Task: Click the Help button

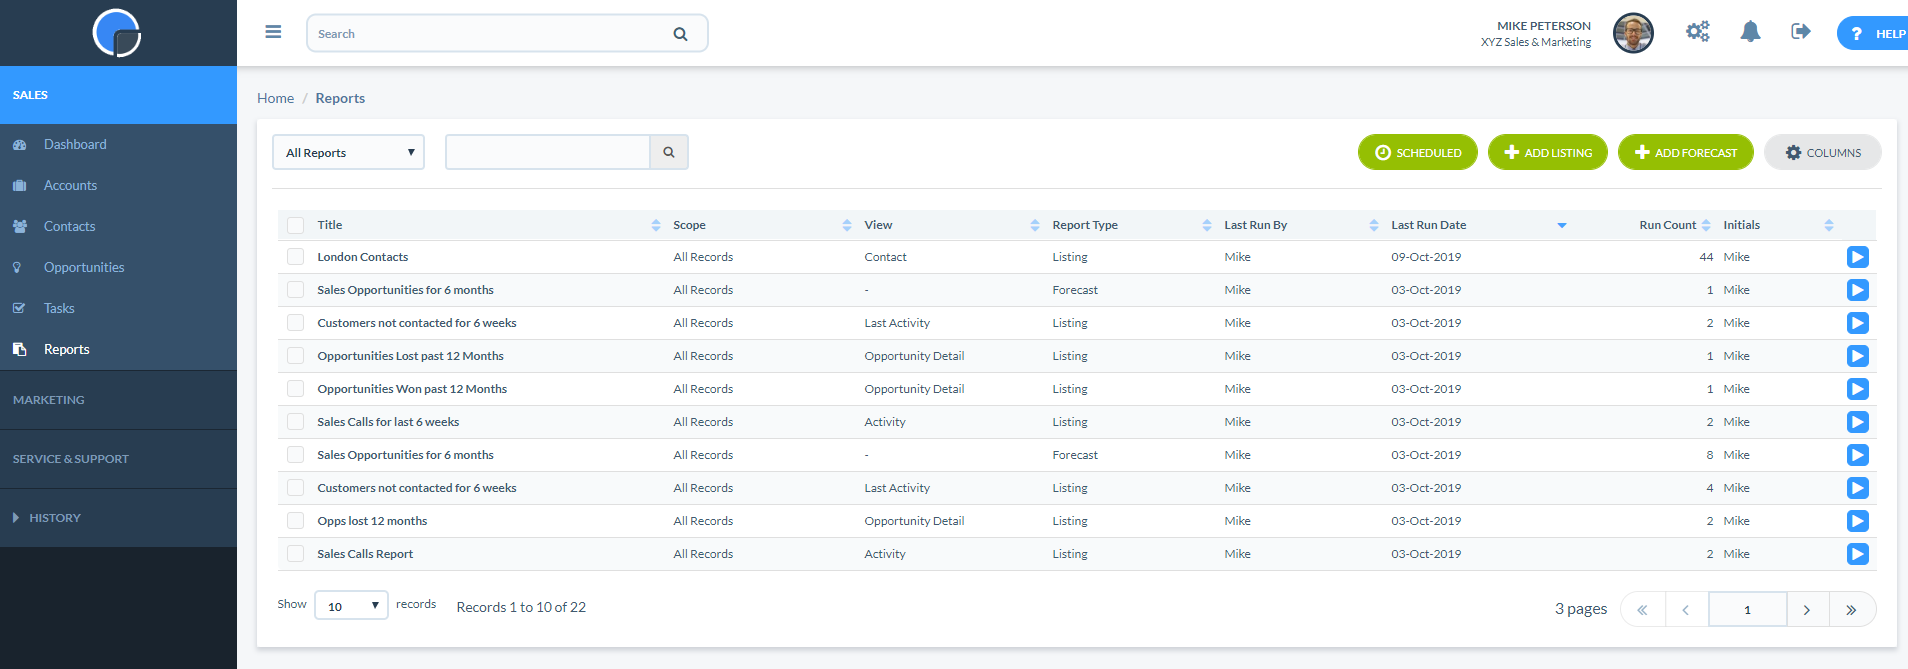Action: pyautogui.click(x=1873, y=33)
